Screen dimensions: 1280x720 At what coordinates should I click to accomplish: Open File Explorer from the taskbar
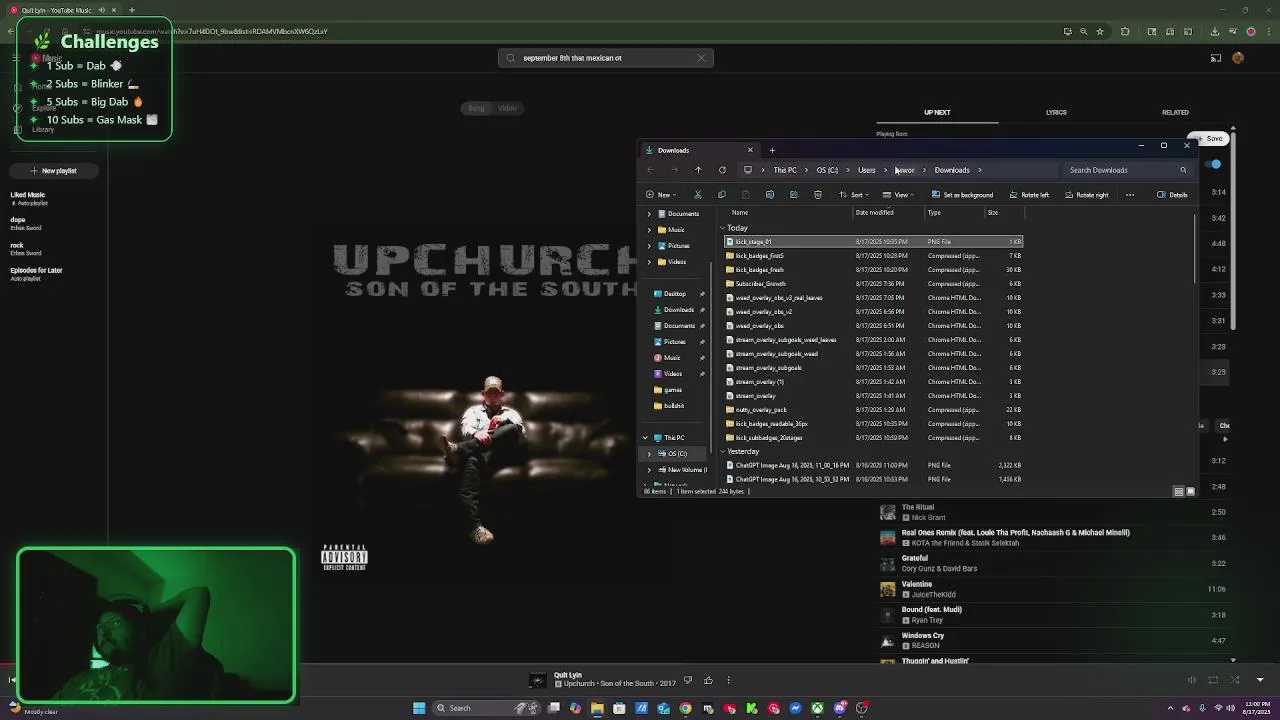click(597, 708)
